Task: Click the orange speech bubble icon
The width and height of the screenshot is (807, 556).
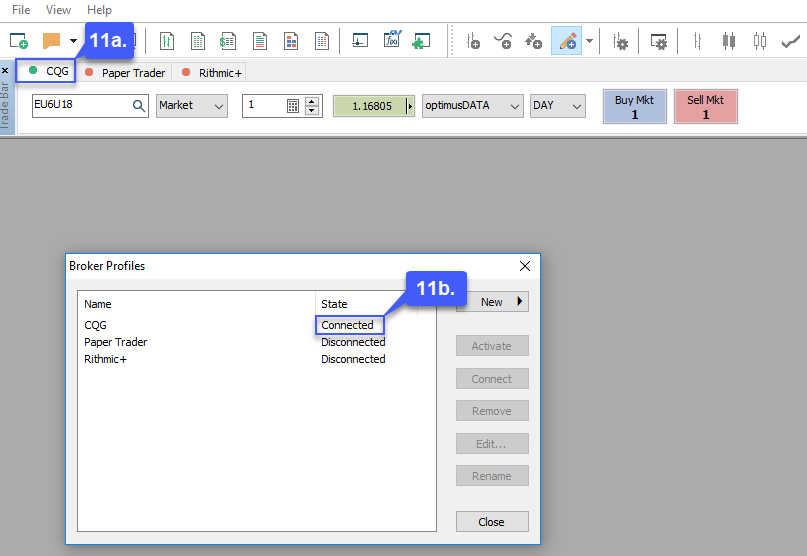Action: tap(51, 41)
